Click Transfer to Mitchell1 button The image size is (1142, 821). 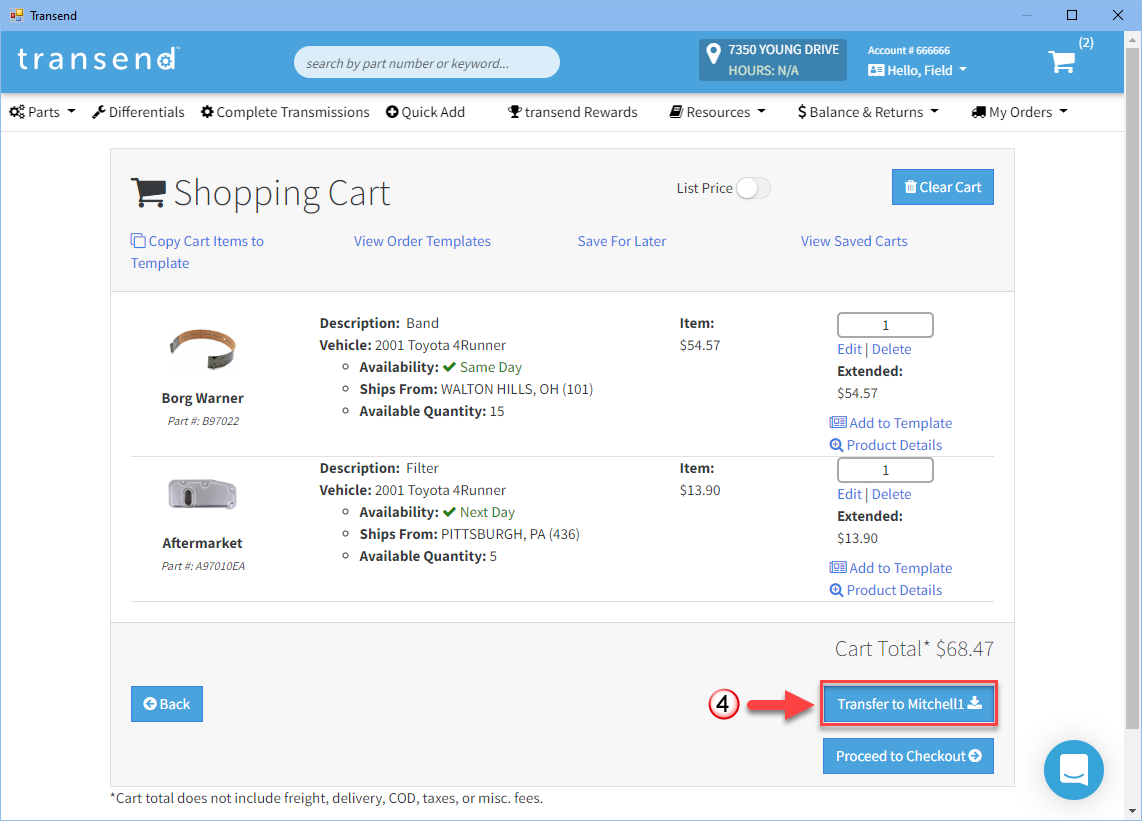pos(908,704)
